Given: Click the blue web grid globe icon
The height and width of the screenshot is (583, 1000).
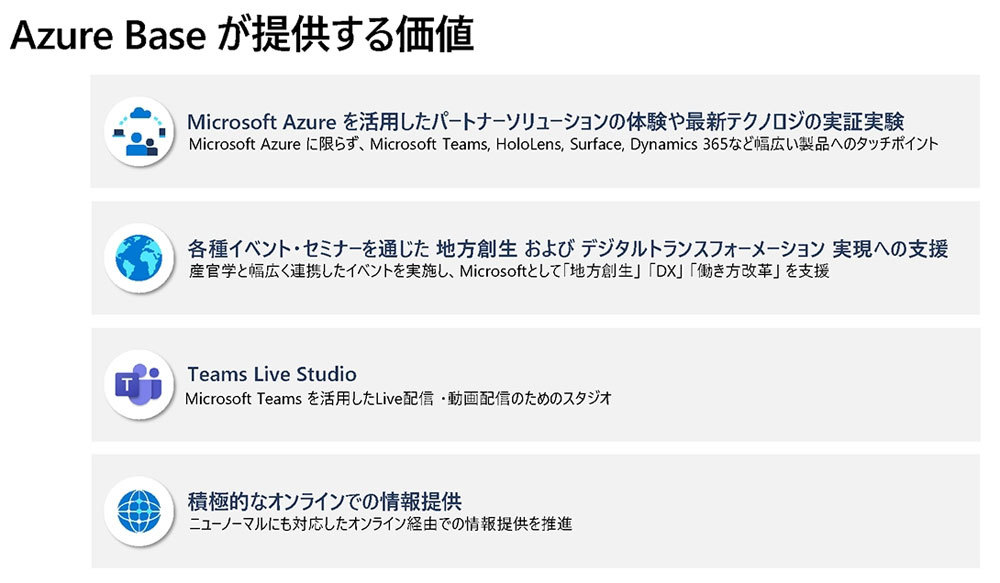Looking at the screenshot, I should [139, 510].
